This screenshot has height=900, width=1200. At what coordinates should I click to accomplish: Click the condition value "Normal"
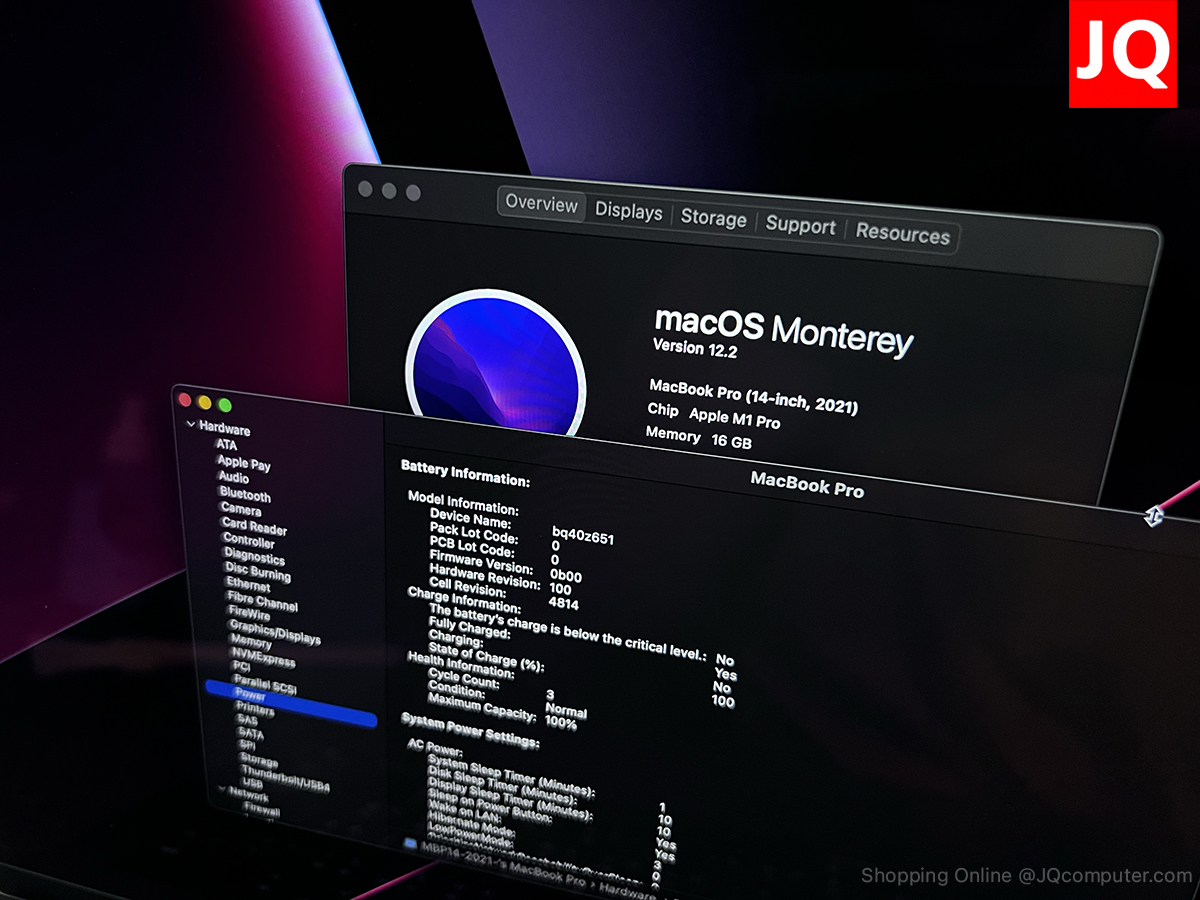566,709
